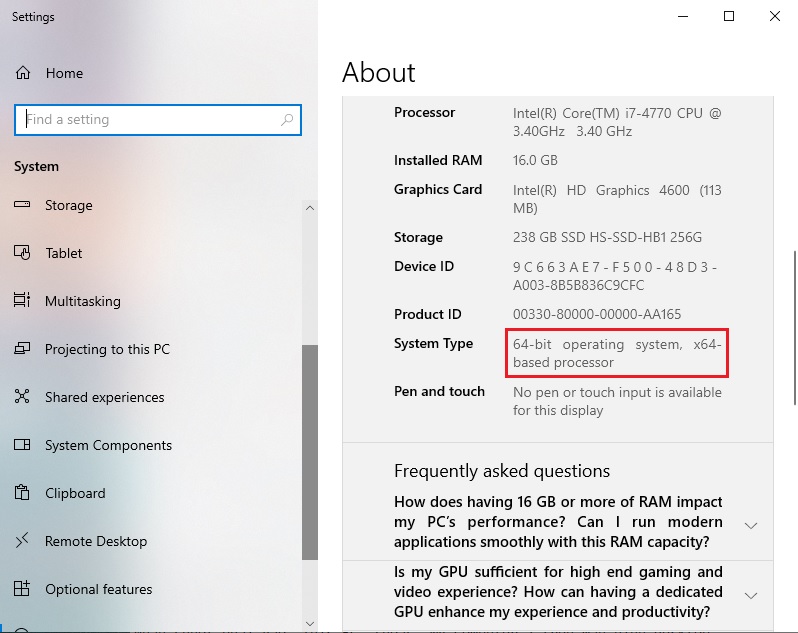Click the Storage label in specs

418,237
